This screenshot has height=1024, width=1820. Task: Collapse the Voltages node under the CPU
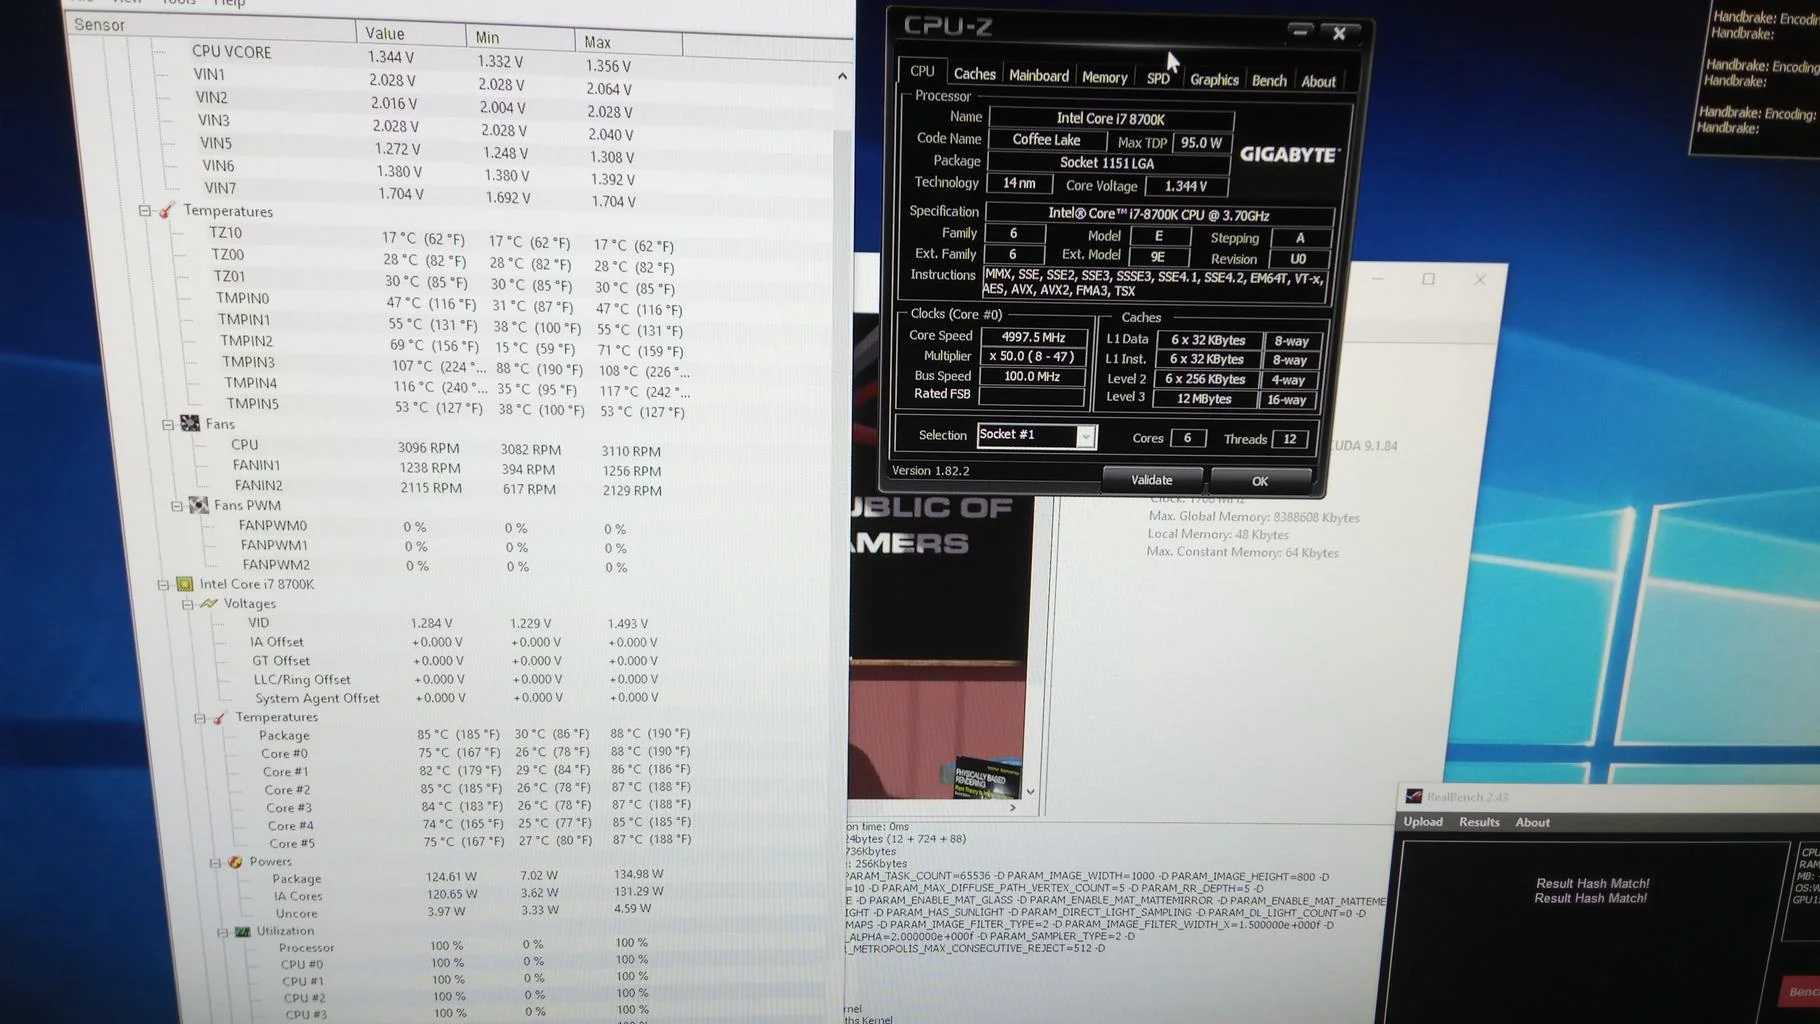(x=187, y=604)
